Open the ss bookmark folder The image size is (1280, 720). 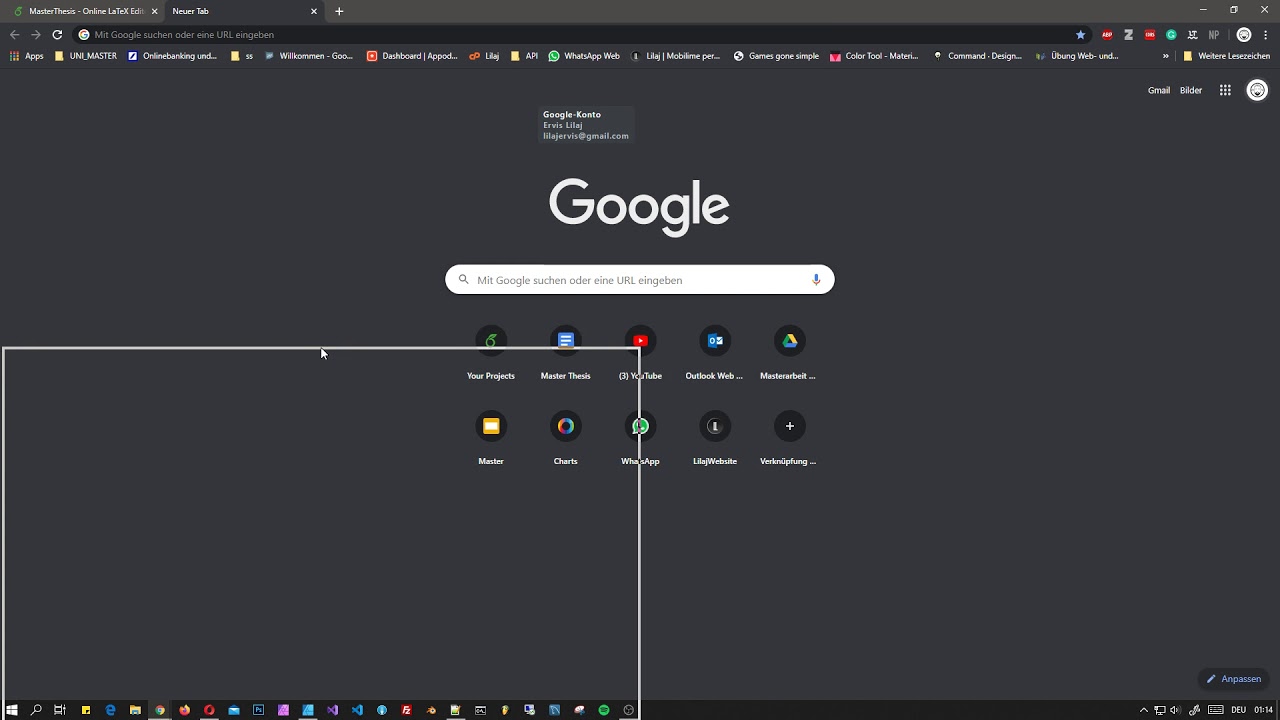242,56
